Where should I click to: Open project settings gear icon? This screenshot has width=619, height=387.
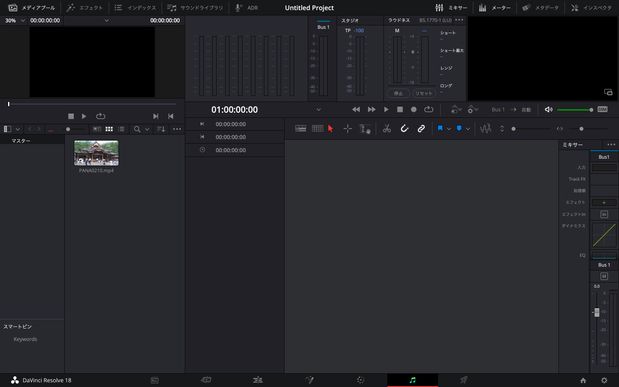(x=604, y=380)
